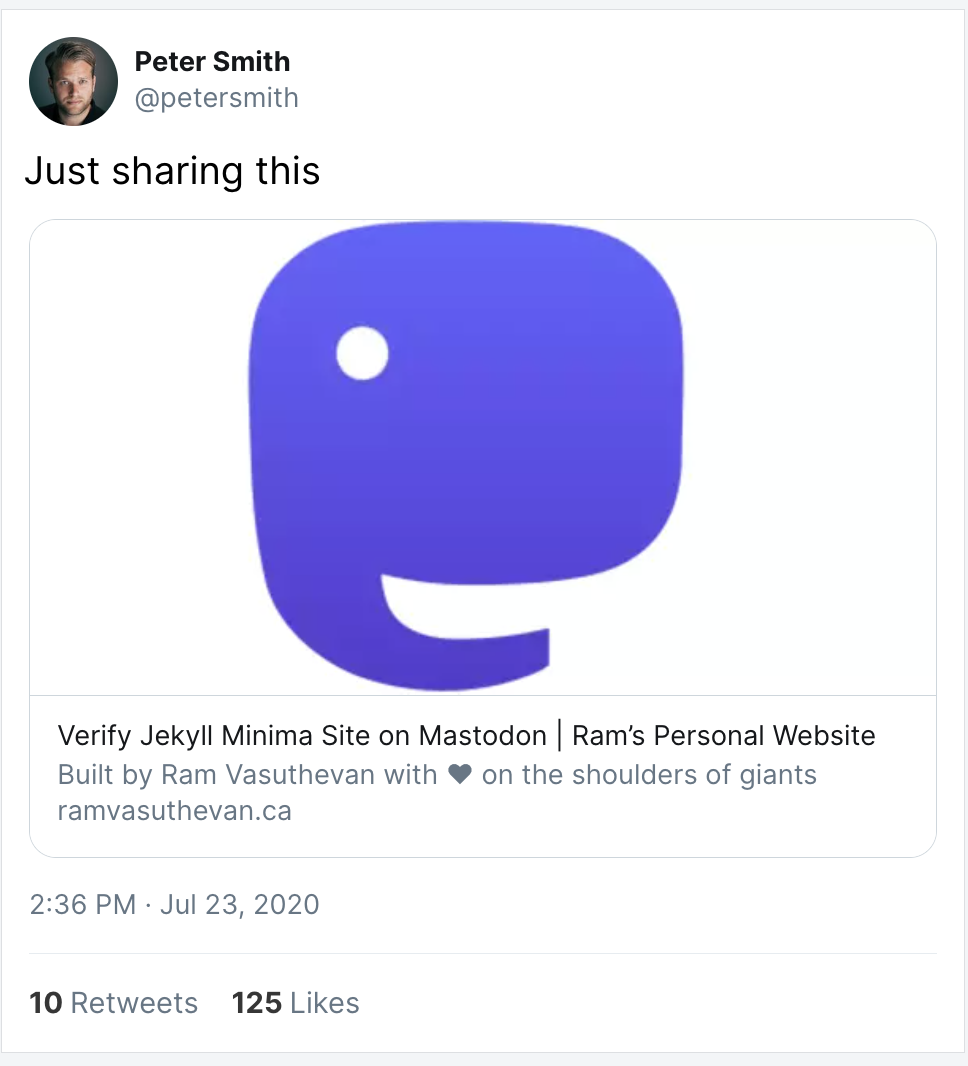Open the ramvasuthevan.ca domain link
The height and width of the screenshot is (1066, 968).
[x=175, y=810]
